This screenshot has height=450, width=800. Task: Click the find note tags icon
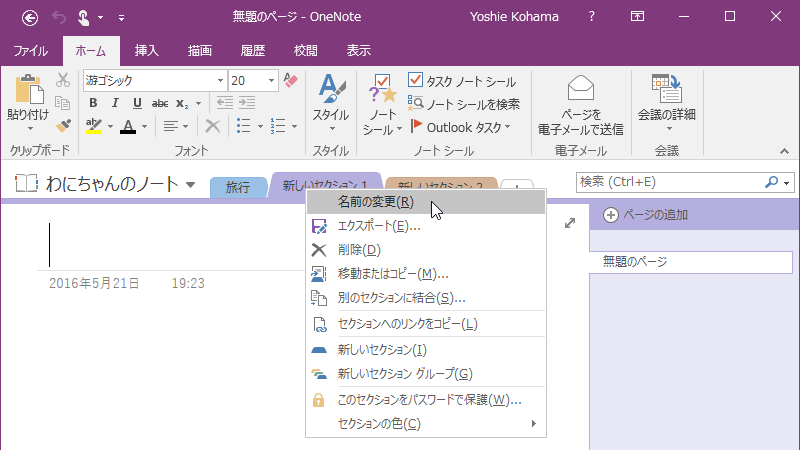pos(416,103)
